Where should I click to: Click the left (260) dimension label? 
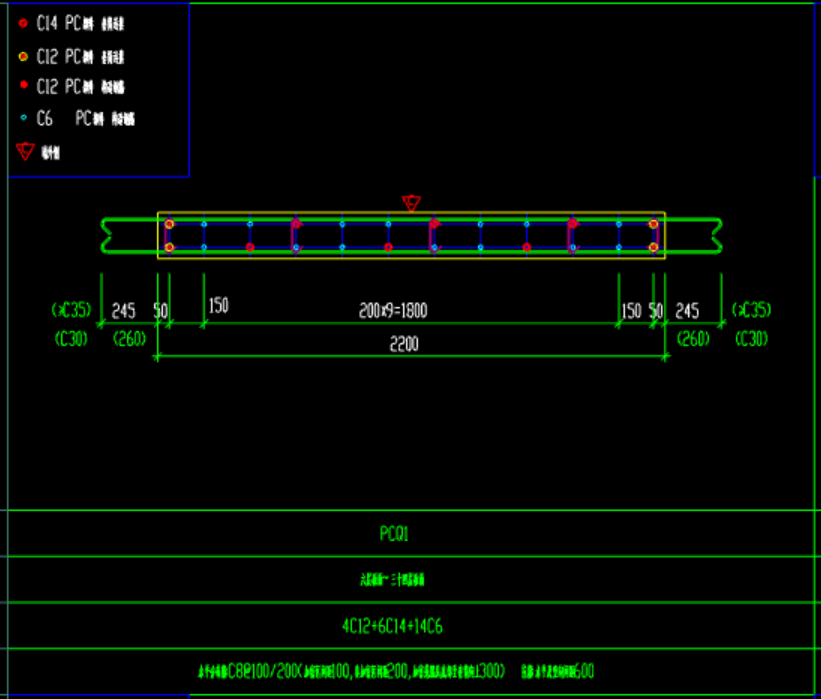[x=129, y=339]
